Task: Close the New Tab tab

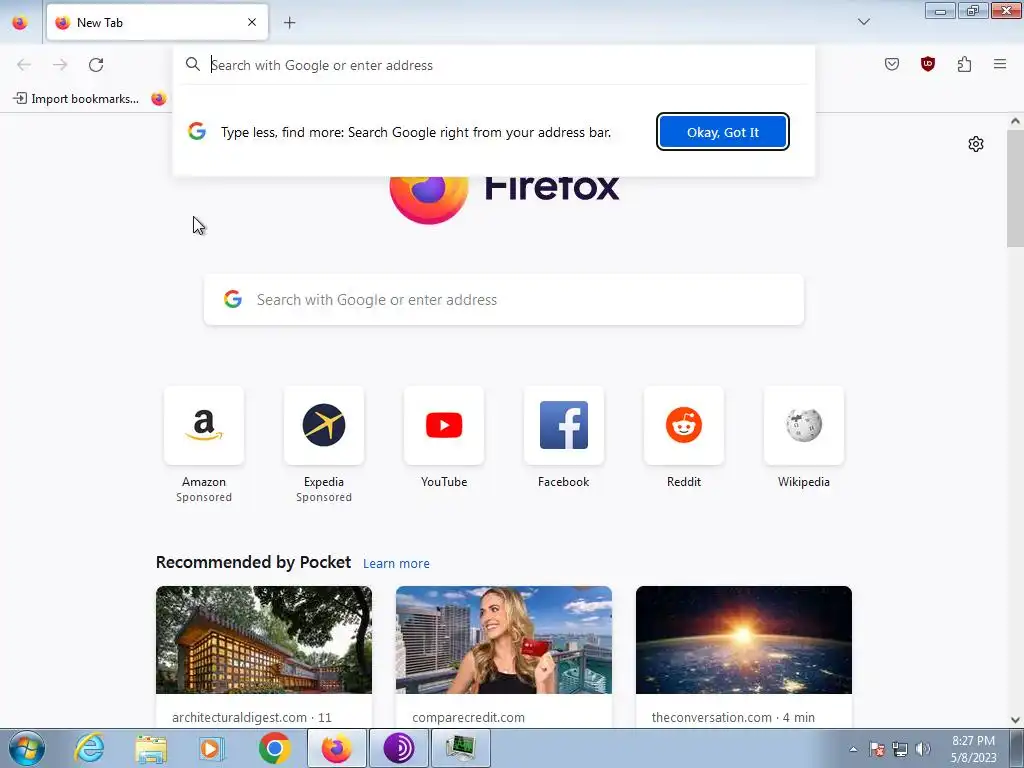Action: [x=252, y=22]
